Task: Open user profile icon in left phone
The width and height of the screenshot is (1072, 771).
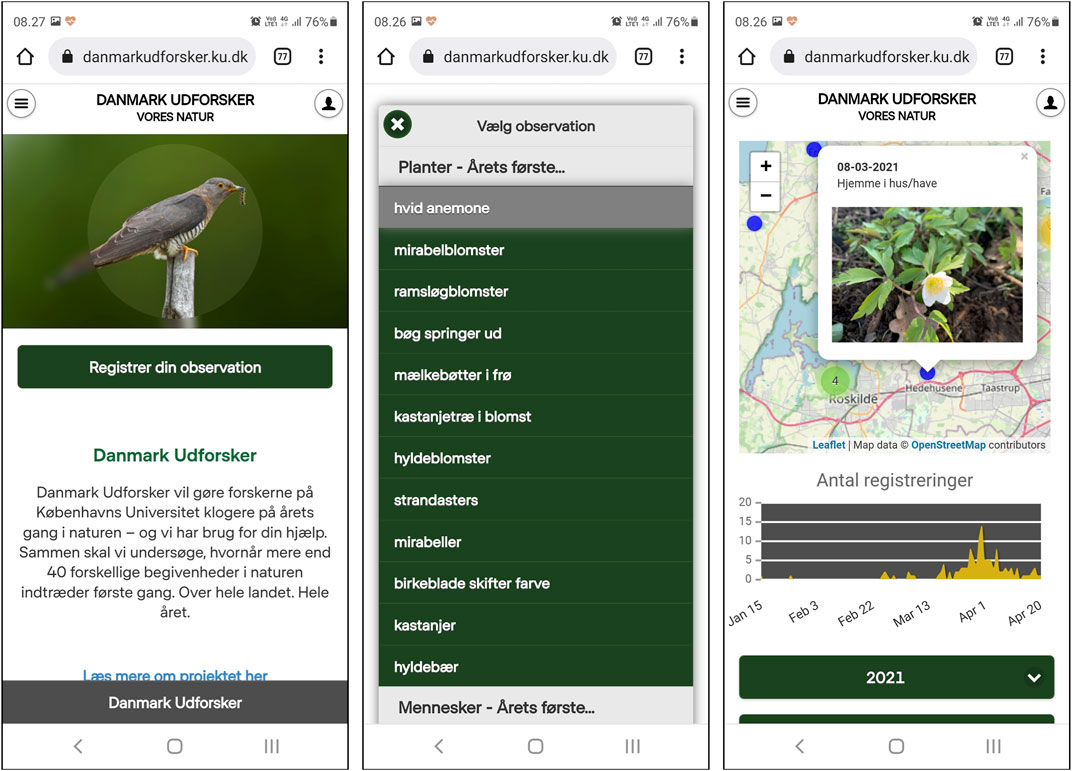Action: 329,104
